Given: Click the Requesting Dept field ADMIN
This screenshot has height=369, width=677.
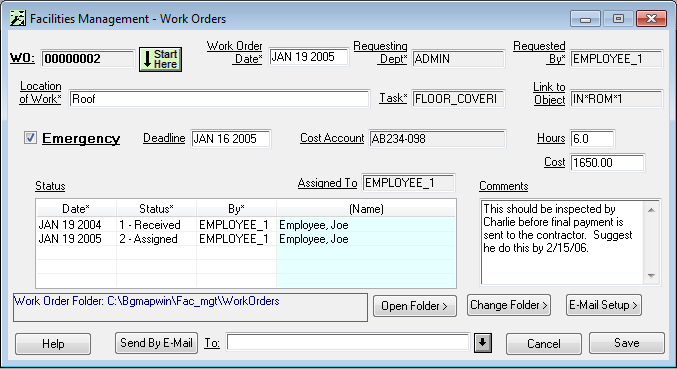Looking at the screenshot, I should (x=458, y=59).
